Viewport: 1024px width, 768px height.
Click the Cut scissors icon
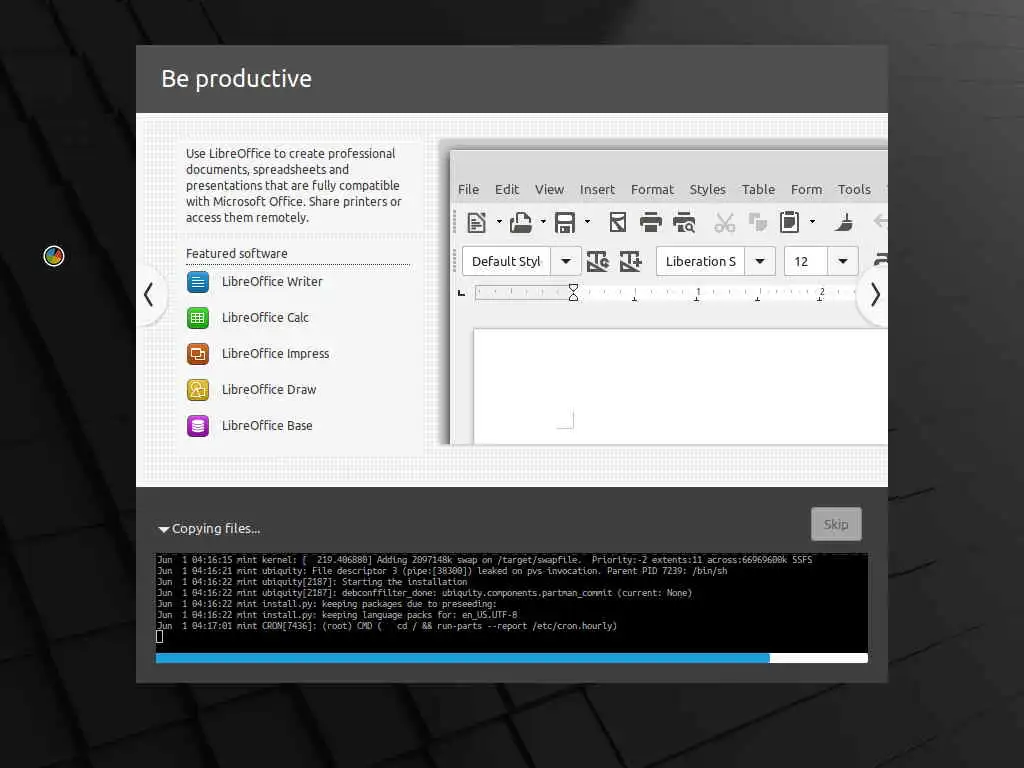[724, 223]
